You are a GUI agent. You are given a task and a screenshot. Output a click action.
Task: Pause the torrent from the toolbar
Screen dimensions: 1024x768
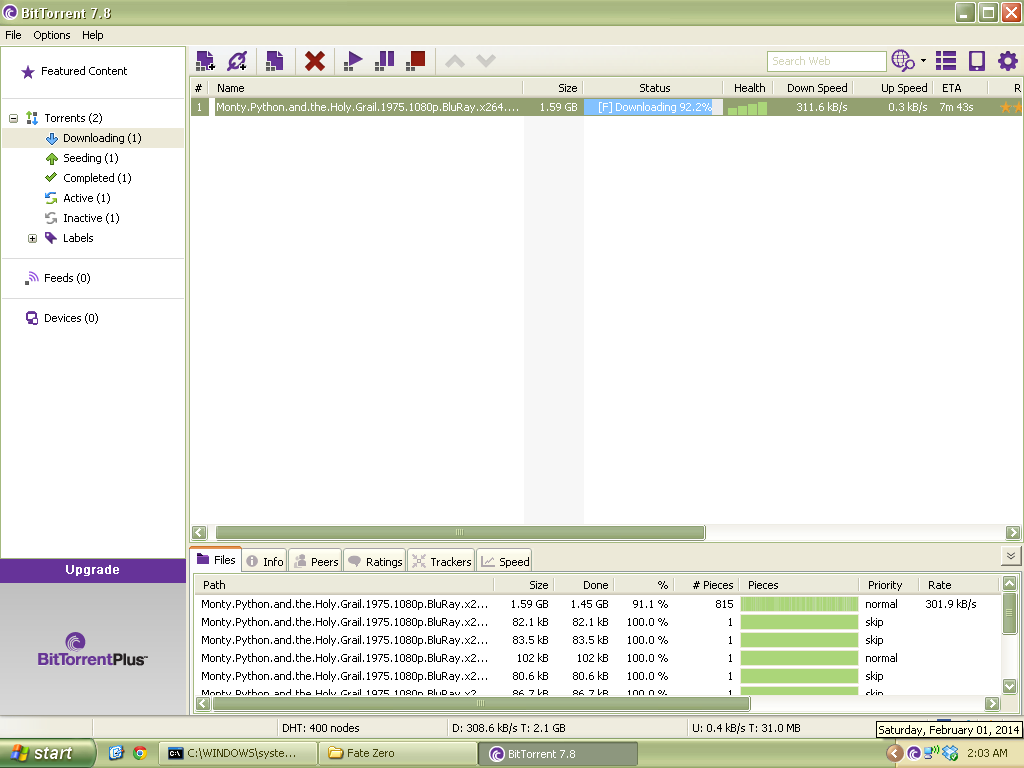click(385, 61)
